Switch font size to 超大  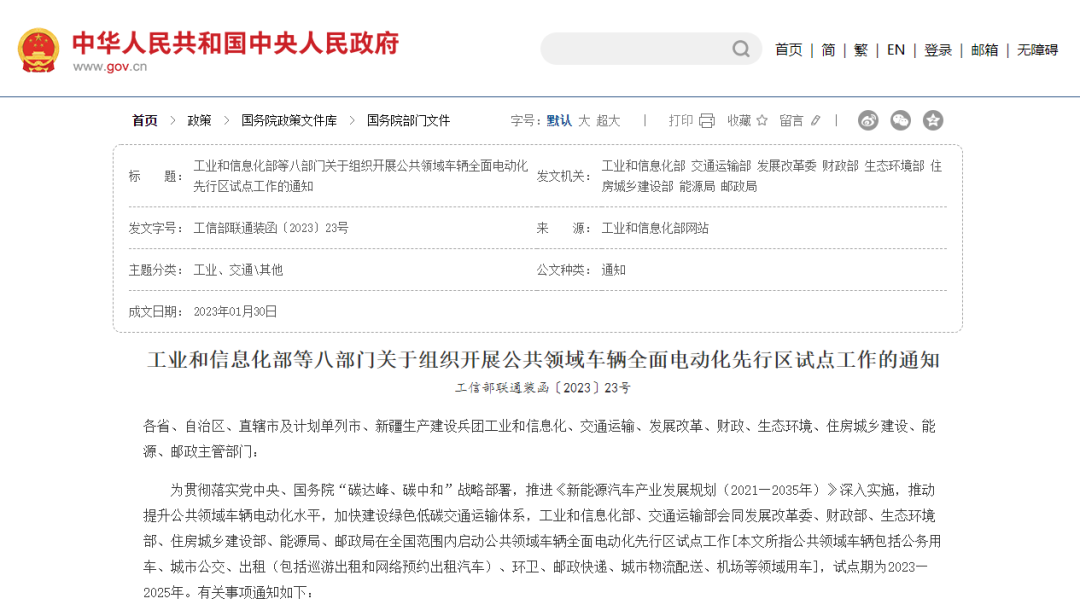(x=610, y=120)
